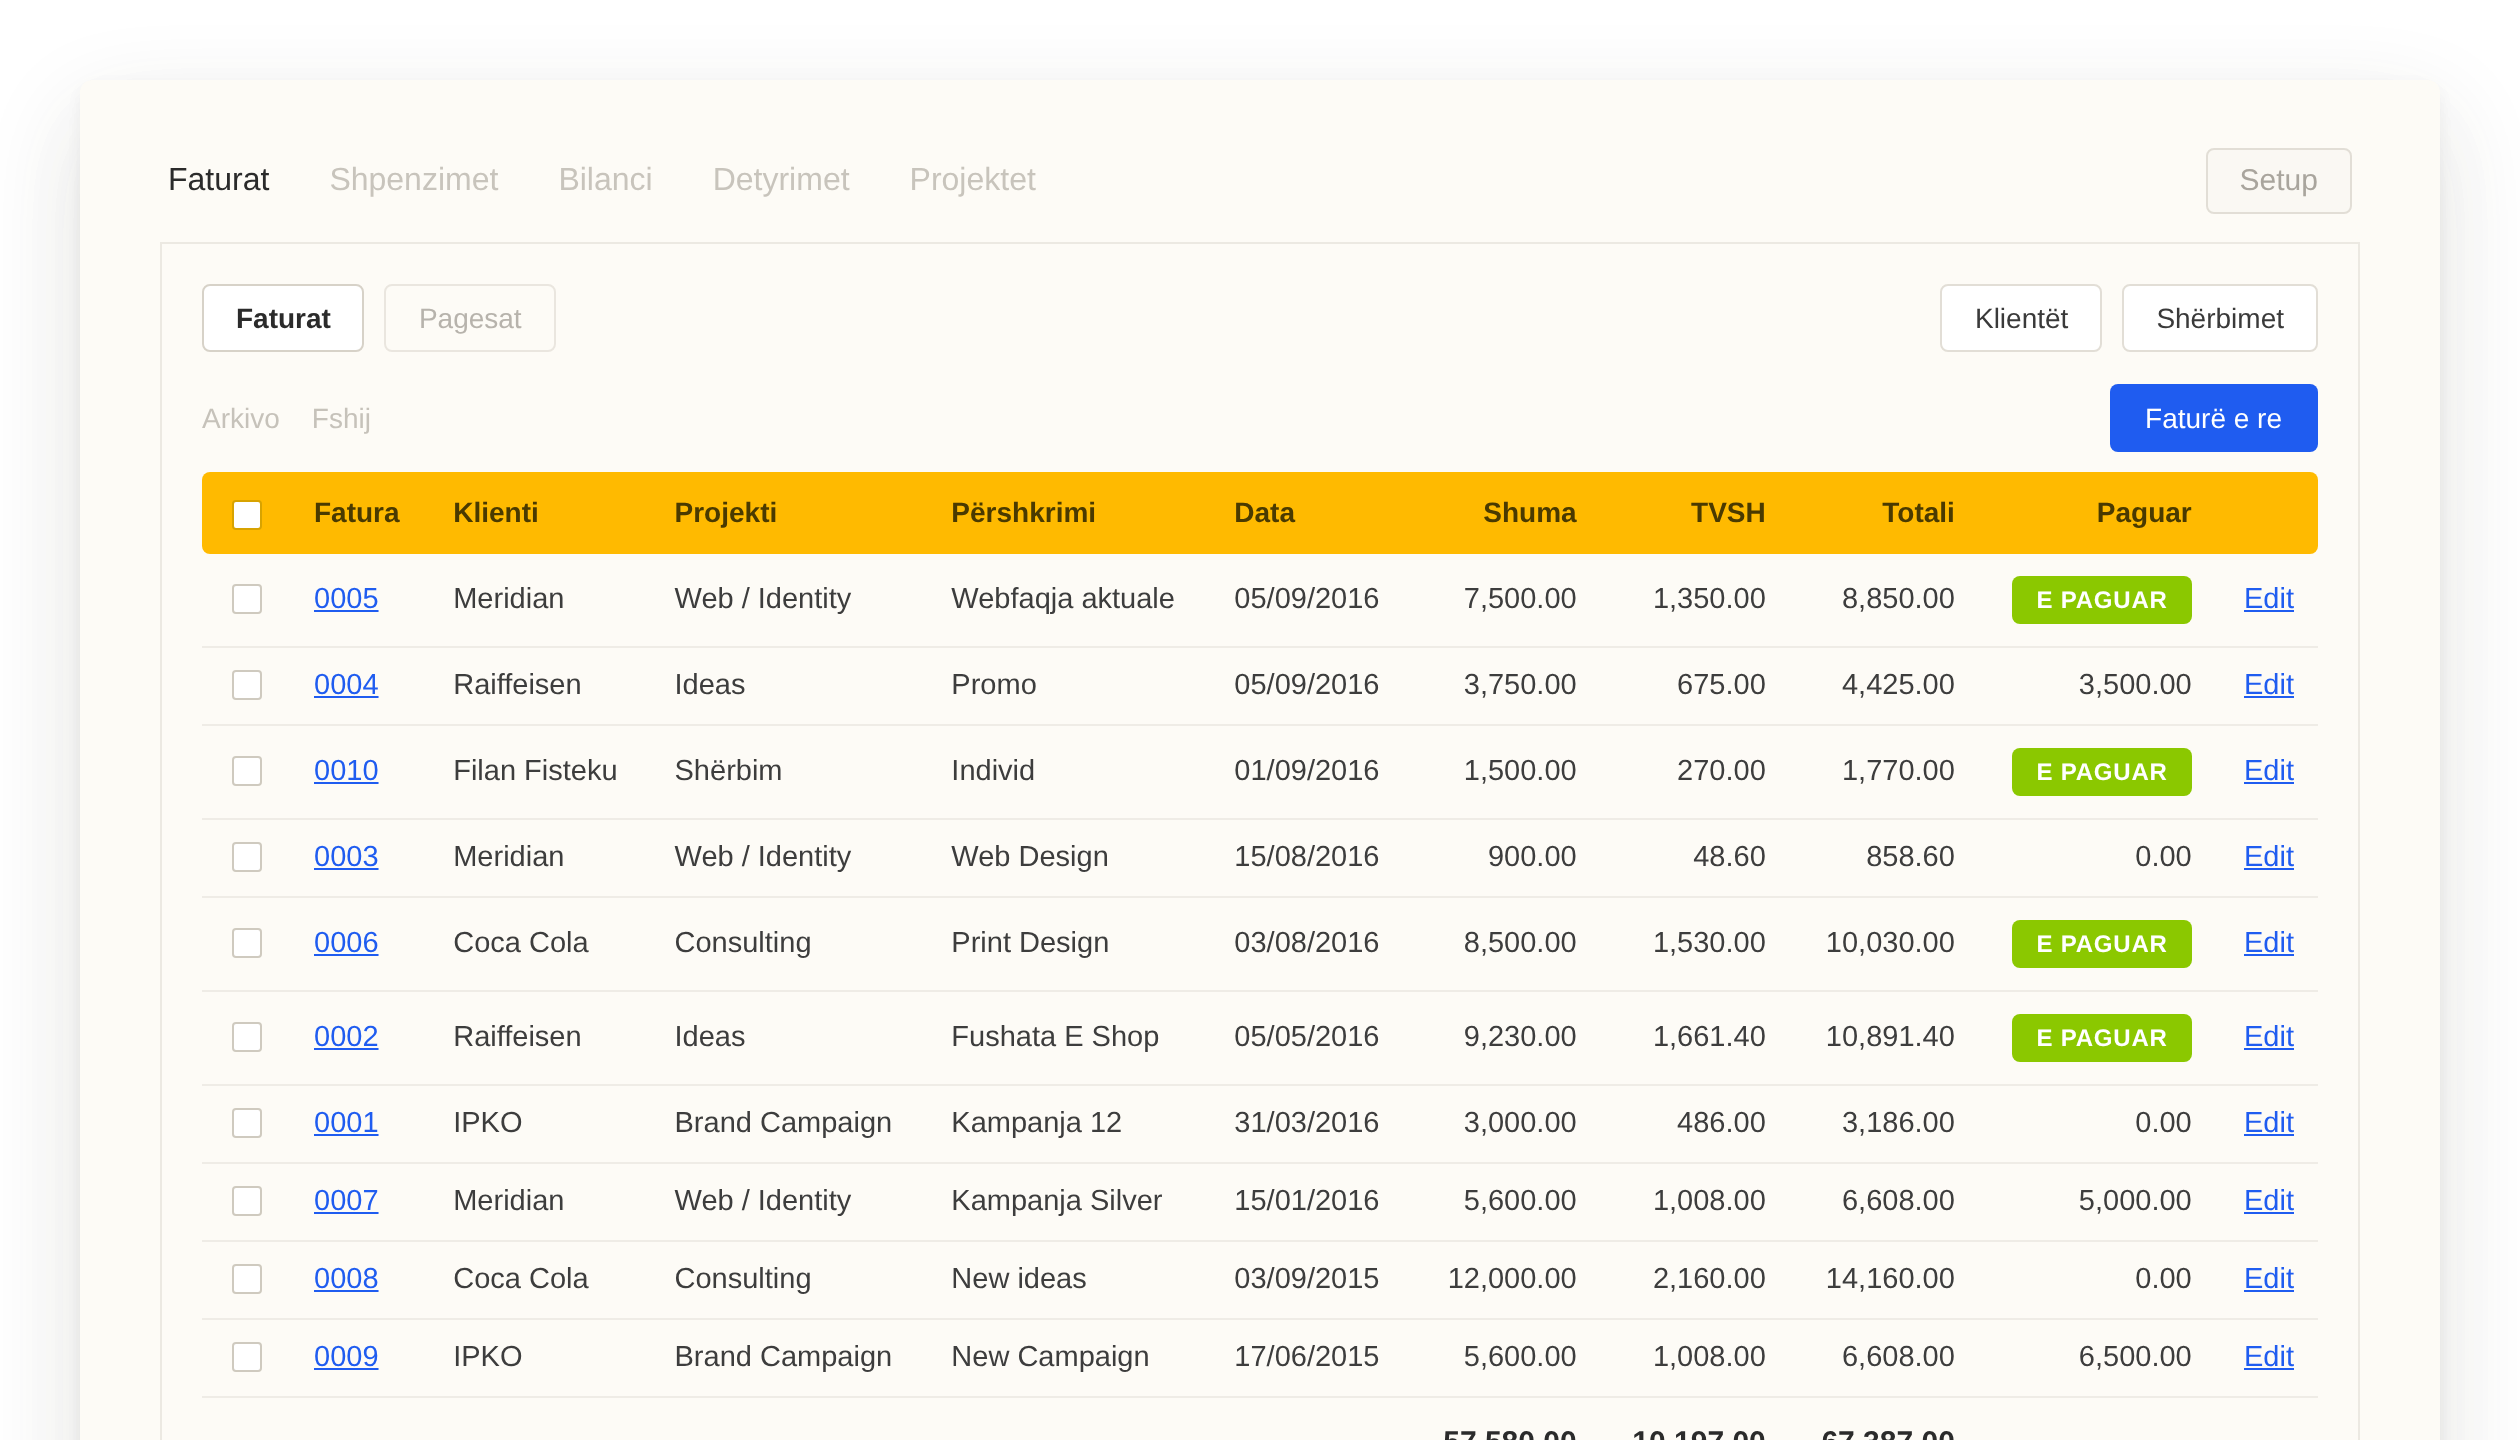Edit the Kampanja 12 invoice row
Image resolution: width=2520 pixels, height=1440 pixels.
(x=2269, y=1122)
